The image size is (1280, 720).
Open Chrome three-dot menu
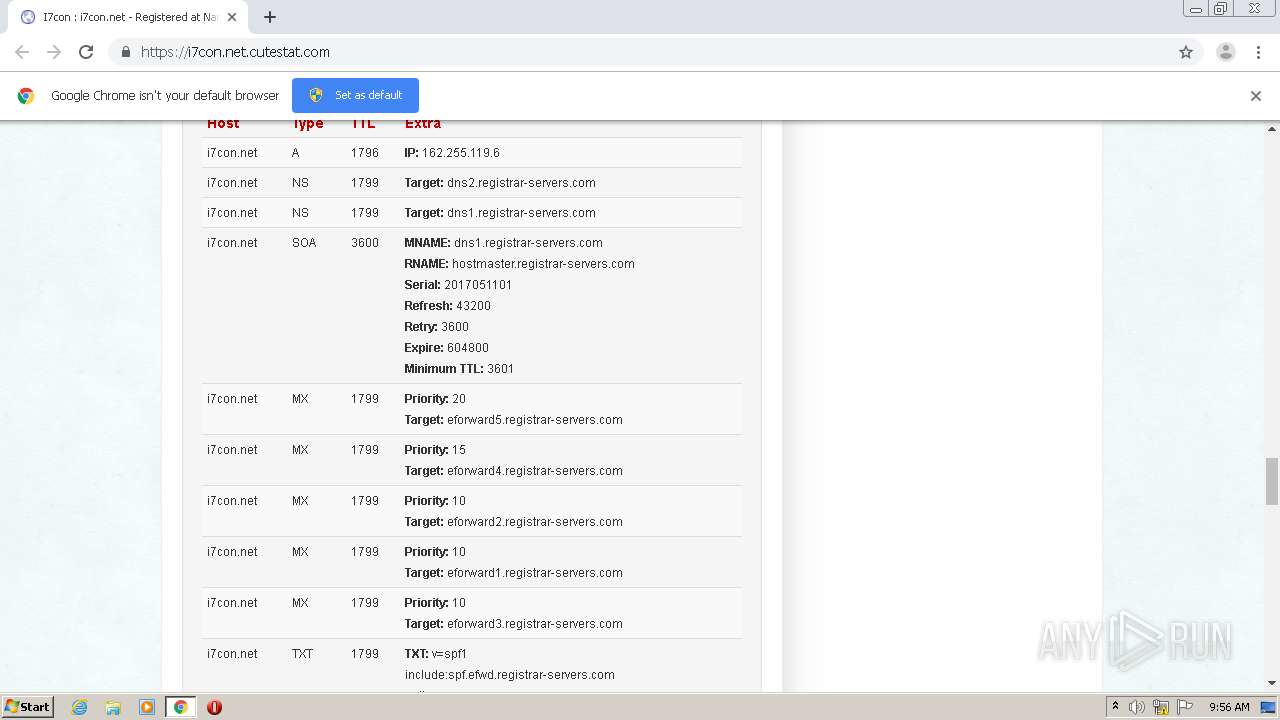pos(1258,52)
